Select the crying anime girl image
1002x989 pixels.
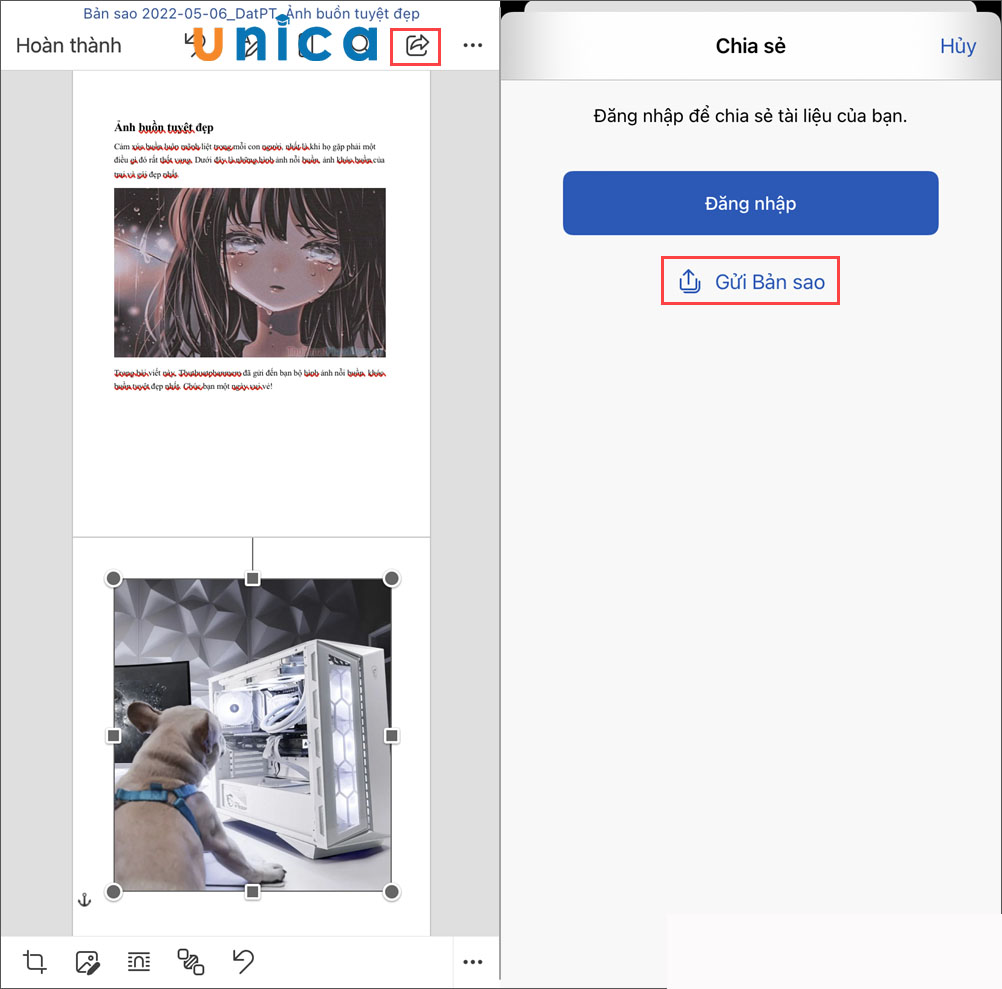pos(250,273)
